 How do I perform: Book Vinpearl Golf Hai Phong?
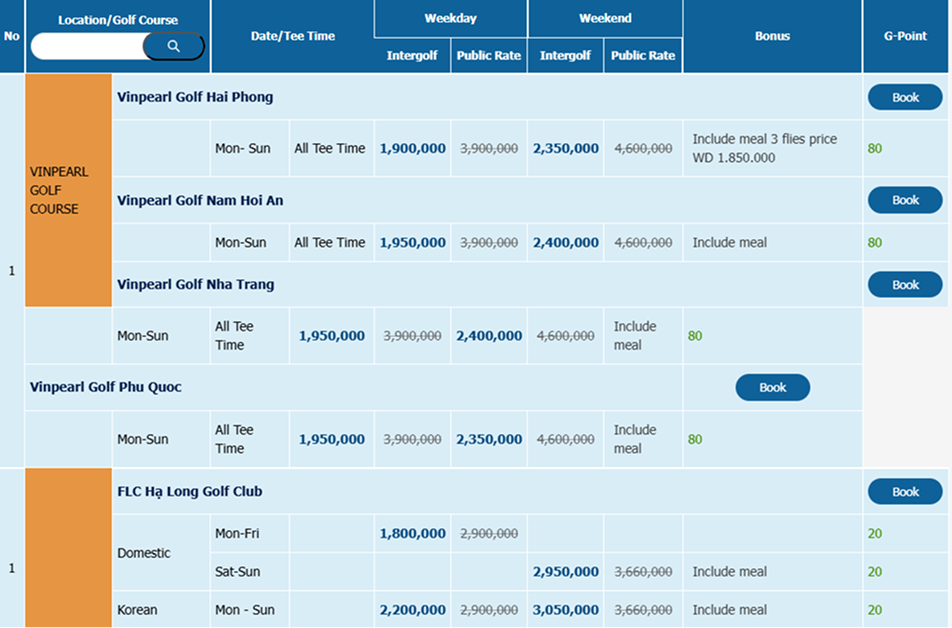point(905,97)
